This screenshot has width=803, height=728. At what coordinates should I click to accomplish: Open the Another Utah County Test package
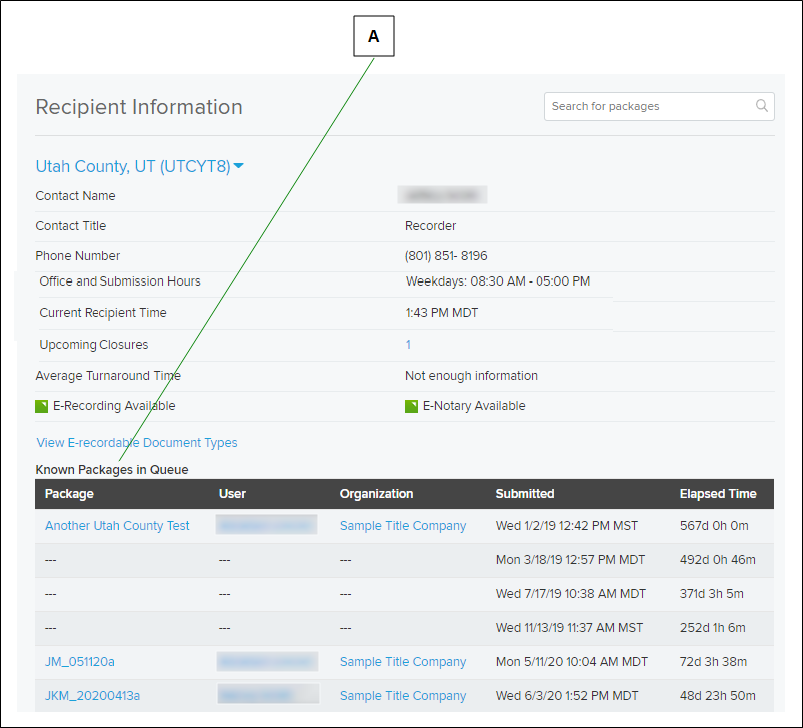pyautogui.click(x=116, y=525)
